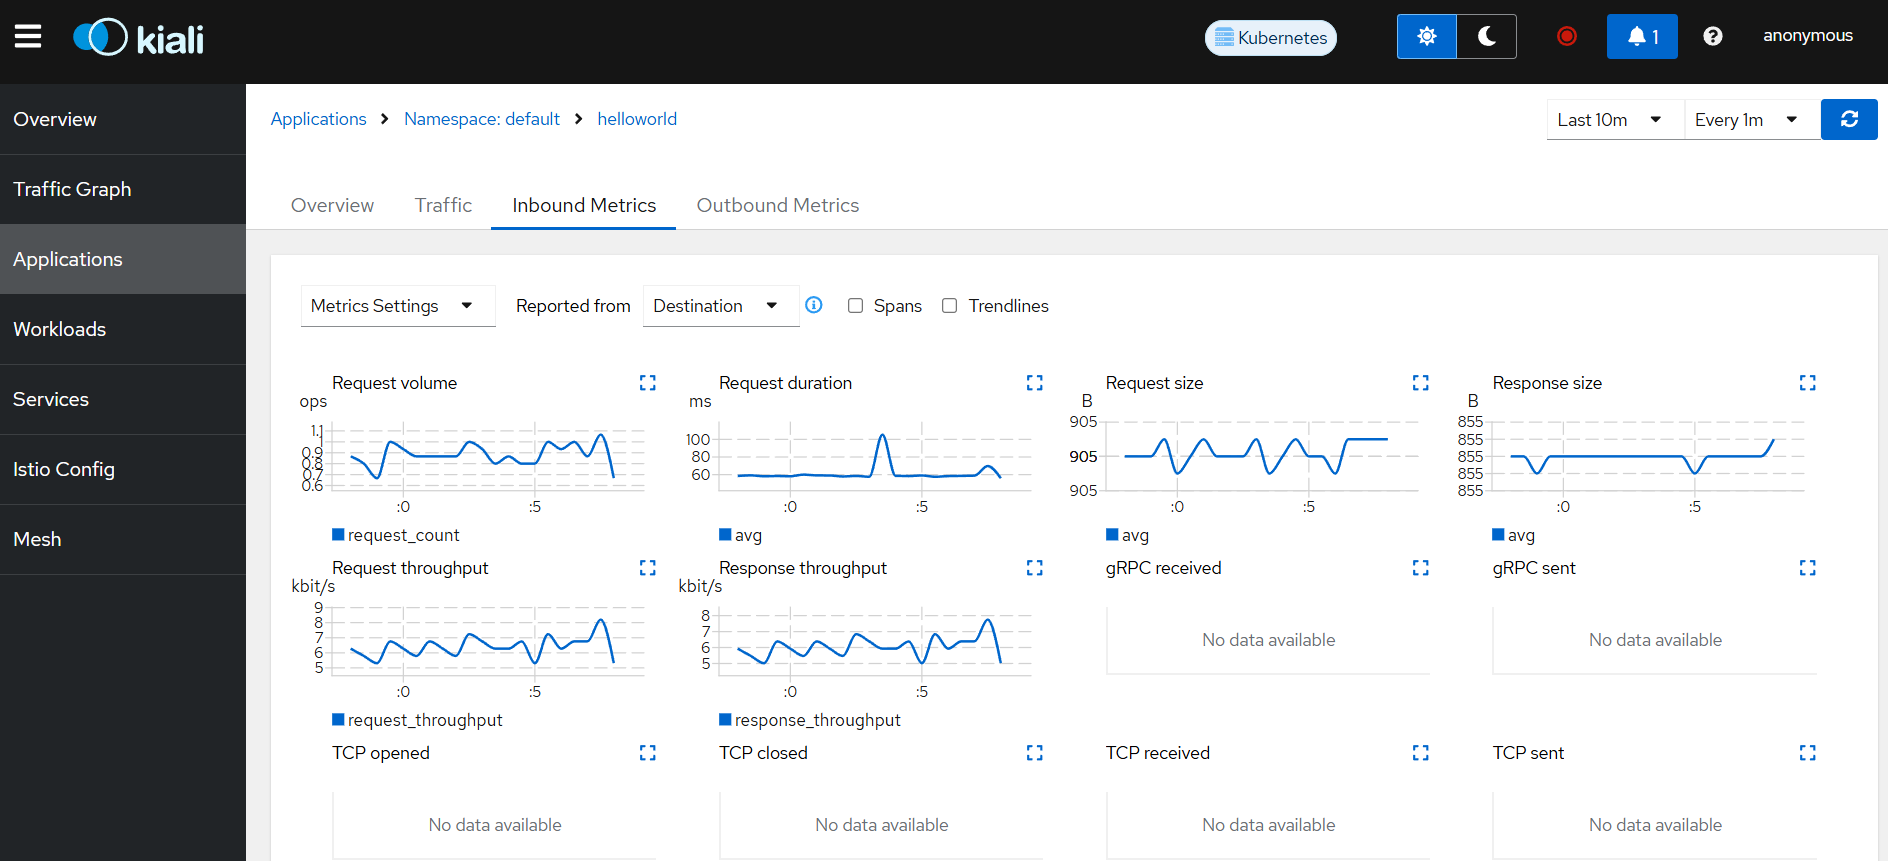This screenshot has height=861, width=1888.
Task: Open the notifications bell
Action: pyautogui.click(x=1642, y=37)
